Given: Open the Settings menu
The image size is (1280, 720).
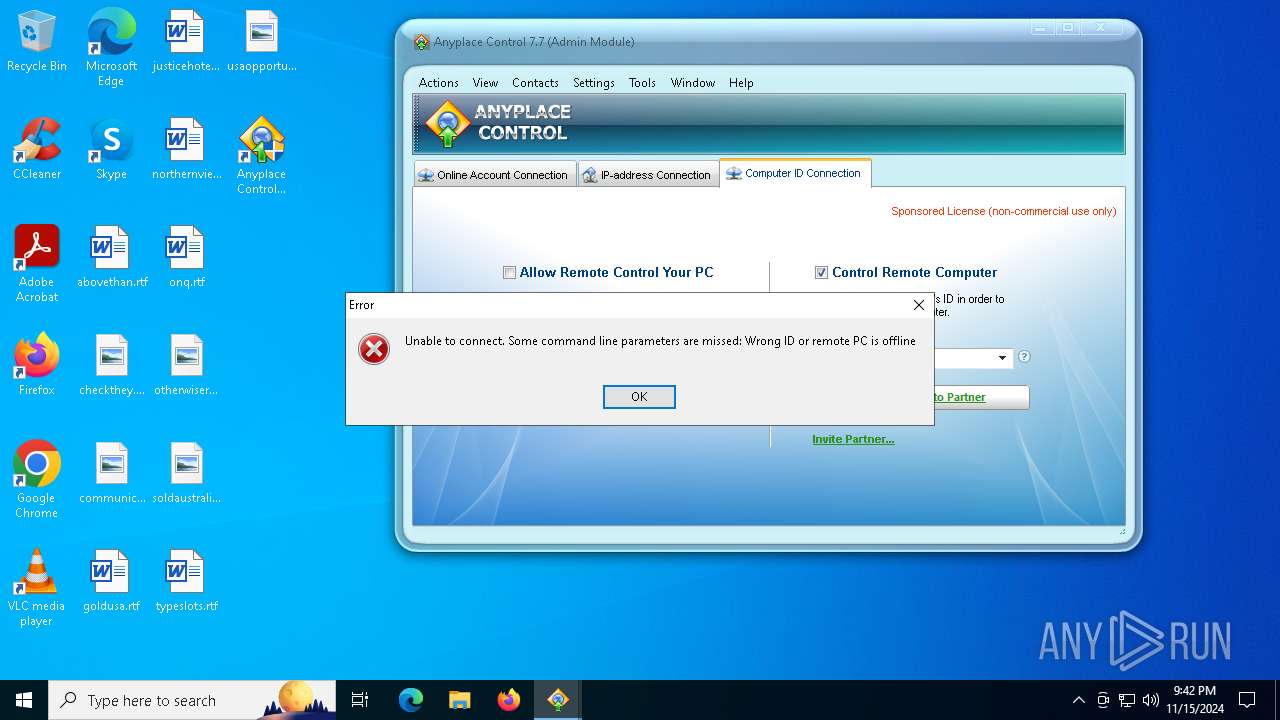Looking at the screenshot, I should pos(594,83).
